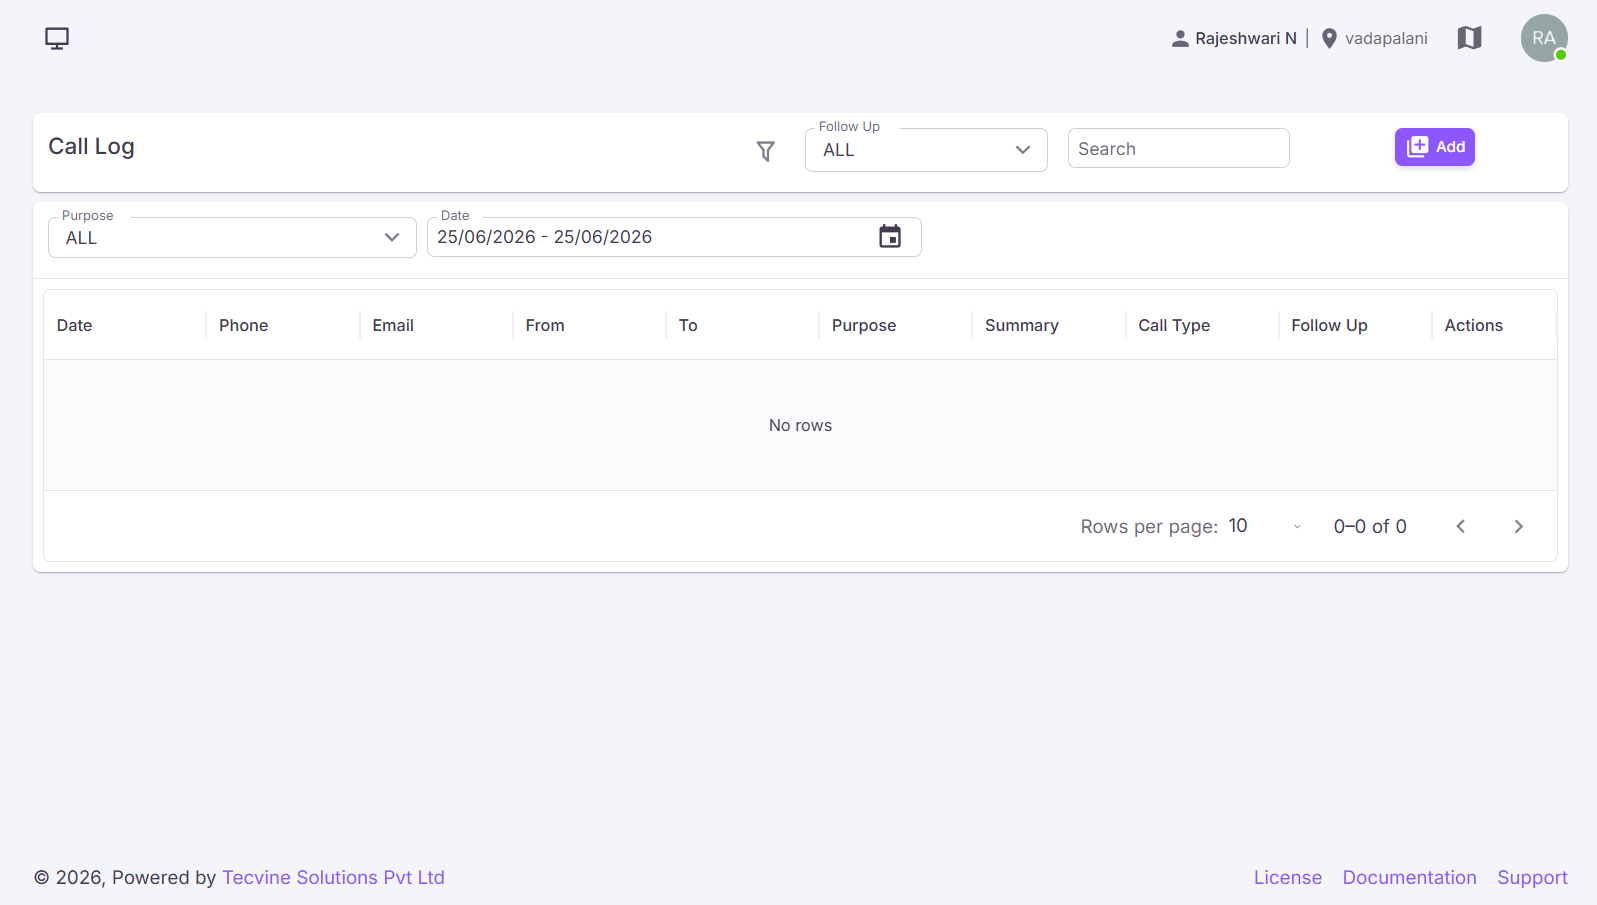The height and width of the screenshot is (905, 1597).
Task: Expand the Purpose dropdown
Action: pyautogui.click(x=232, y=238)
